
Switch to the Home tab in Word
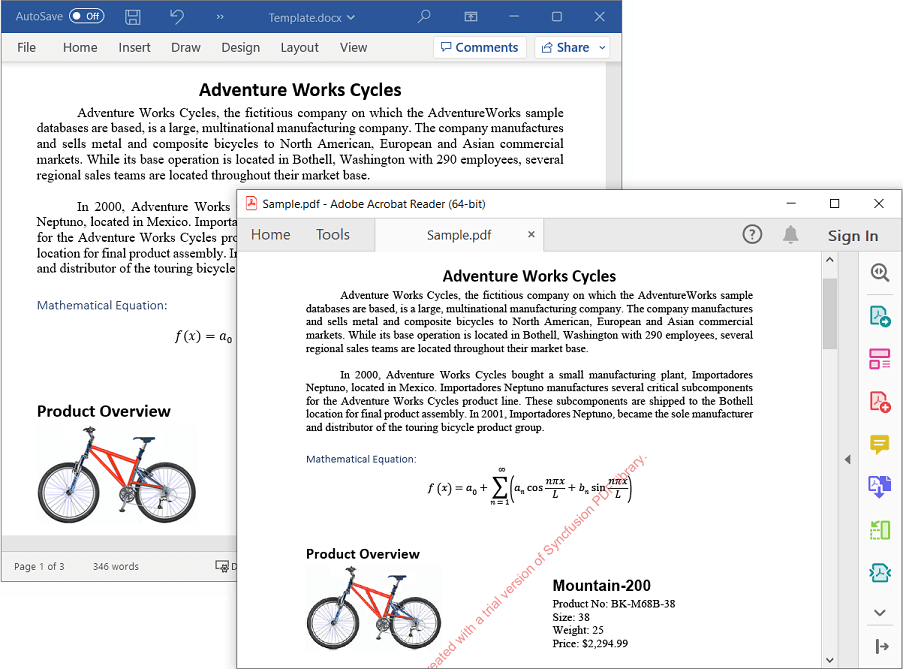[80, 47]
